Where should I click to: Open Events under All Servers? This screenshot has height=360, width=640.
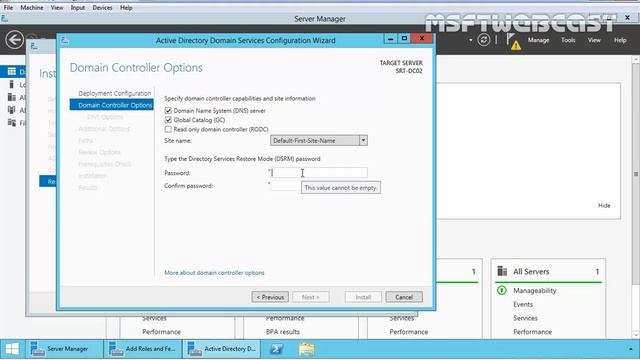click(x=523, y=304)
